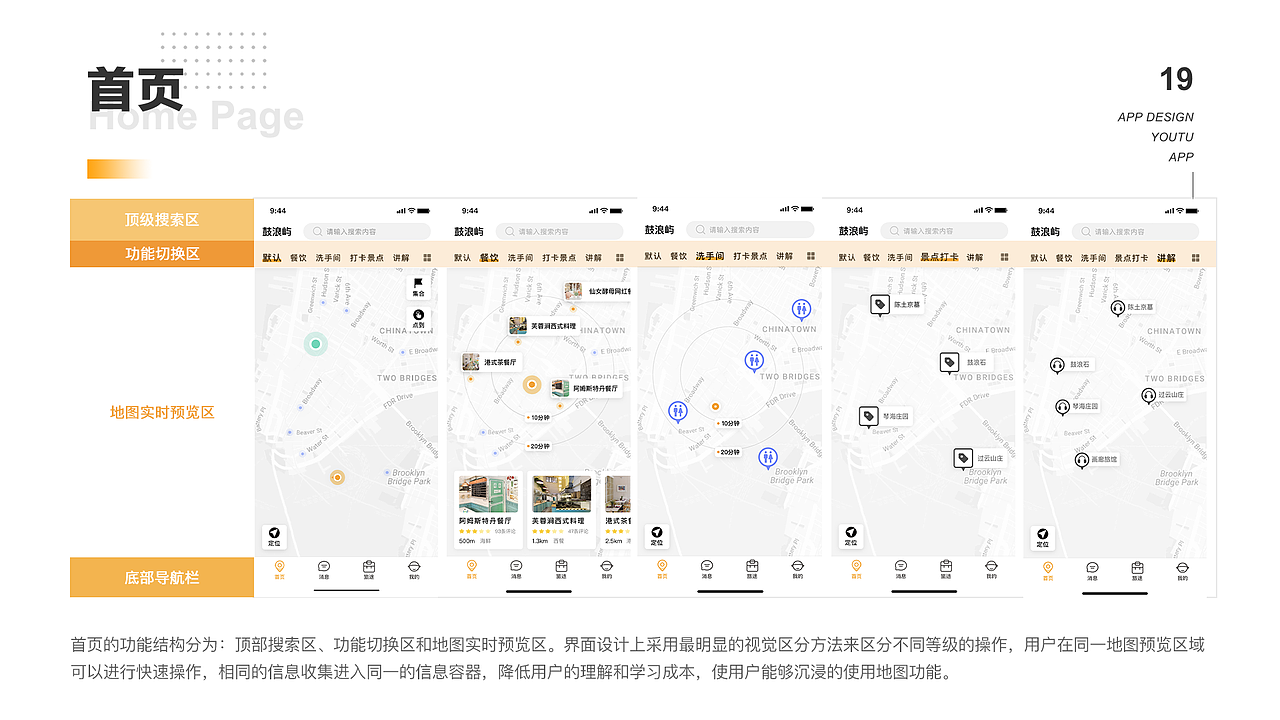Tap 定位 locate icon on check-in spots screen
Image resolution: width=1280 pixels, height=720 pixels.
[x=851, y=537]
